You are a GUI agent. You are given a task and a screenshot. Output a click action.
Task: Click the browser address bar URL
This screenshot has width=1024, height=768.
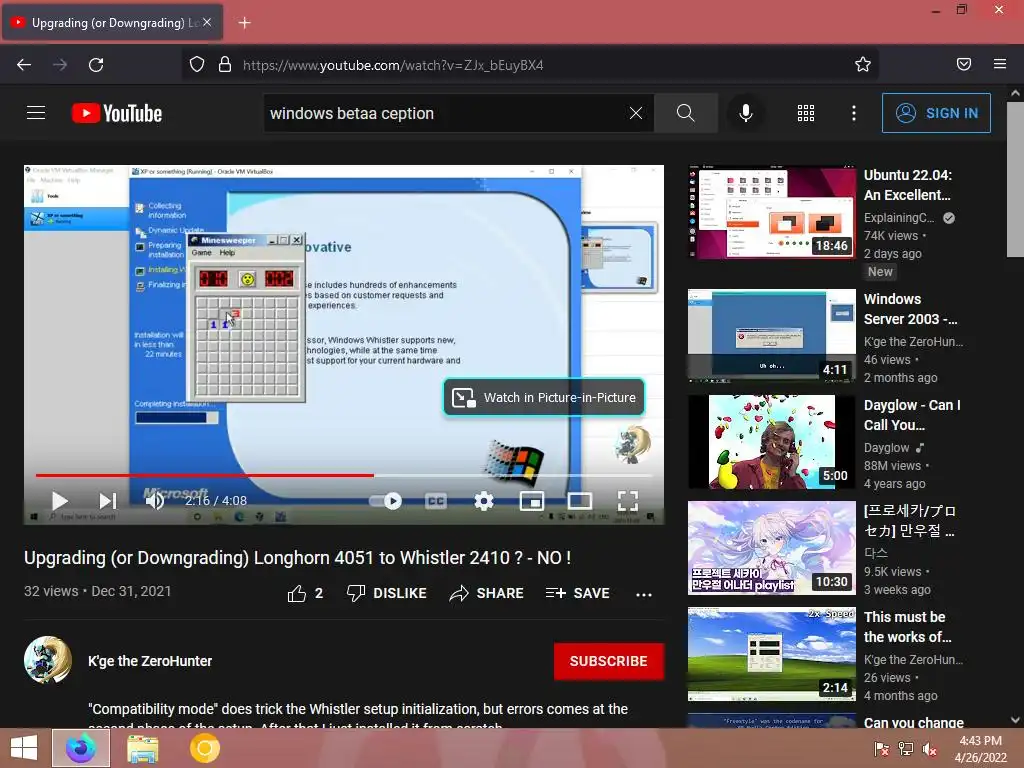(392, 65)
